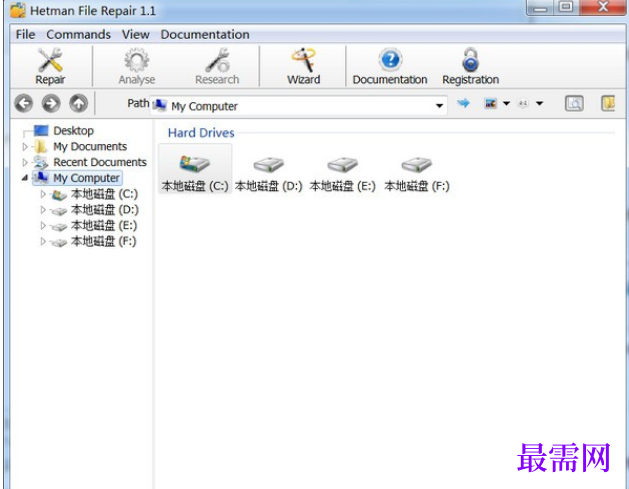Screen dimensions: 629x489
Task: Launch the Wizard tool
Action: tap(304, 66)
